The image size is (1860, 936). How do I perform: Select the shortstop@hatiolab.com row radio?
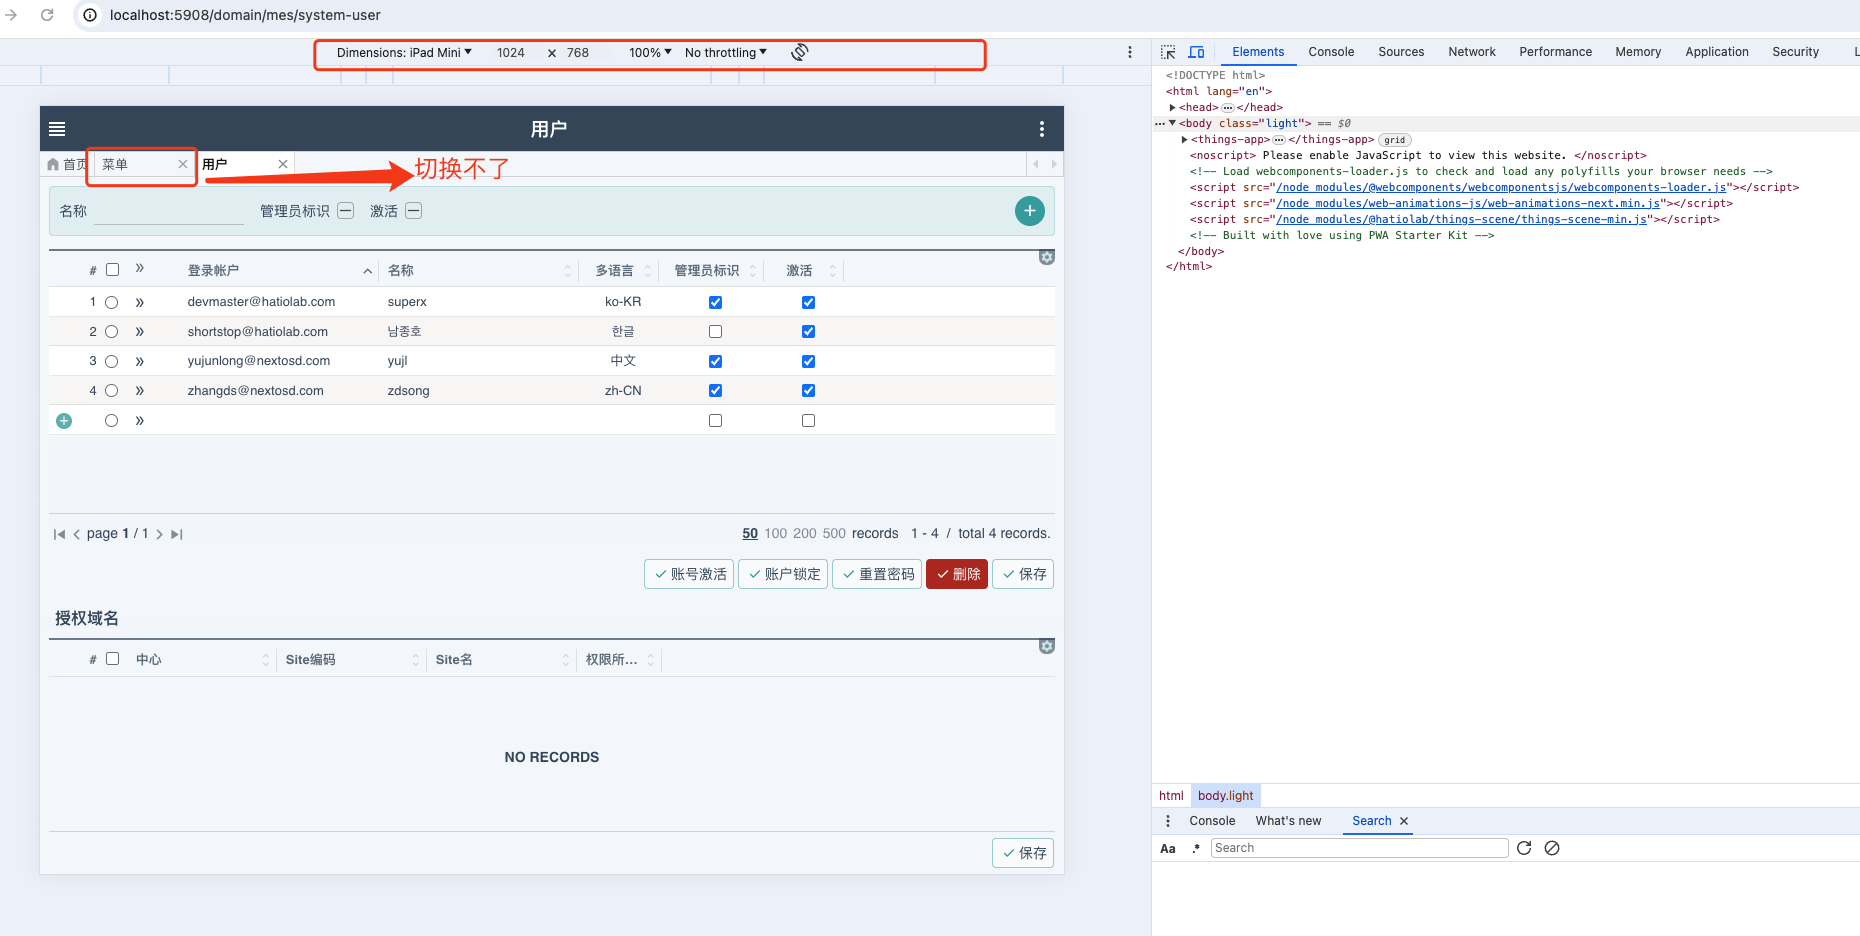(112, 332)
